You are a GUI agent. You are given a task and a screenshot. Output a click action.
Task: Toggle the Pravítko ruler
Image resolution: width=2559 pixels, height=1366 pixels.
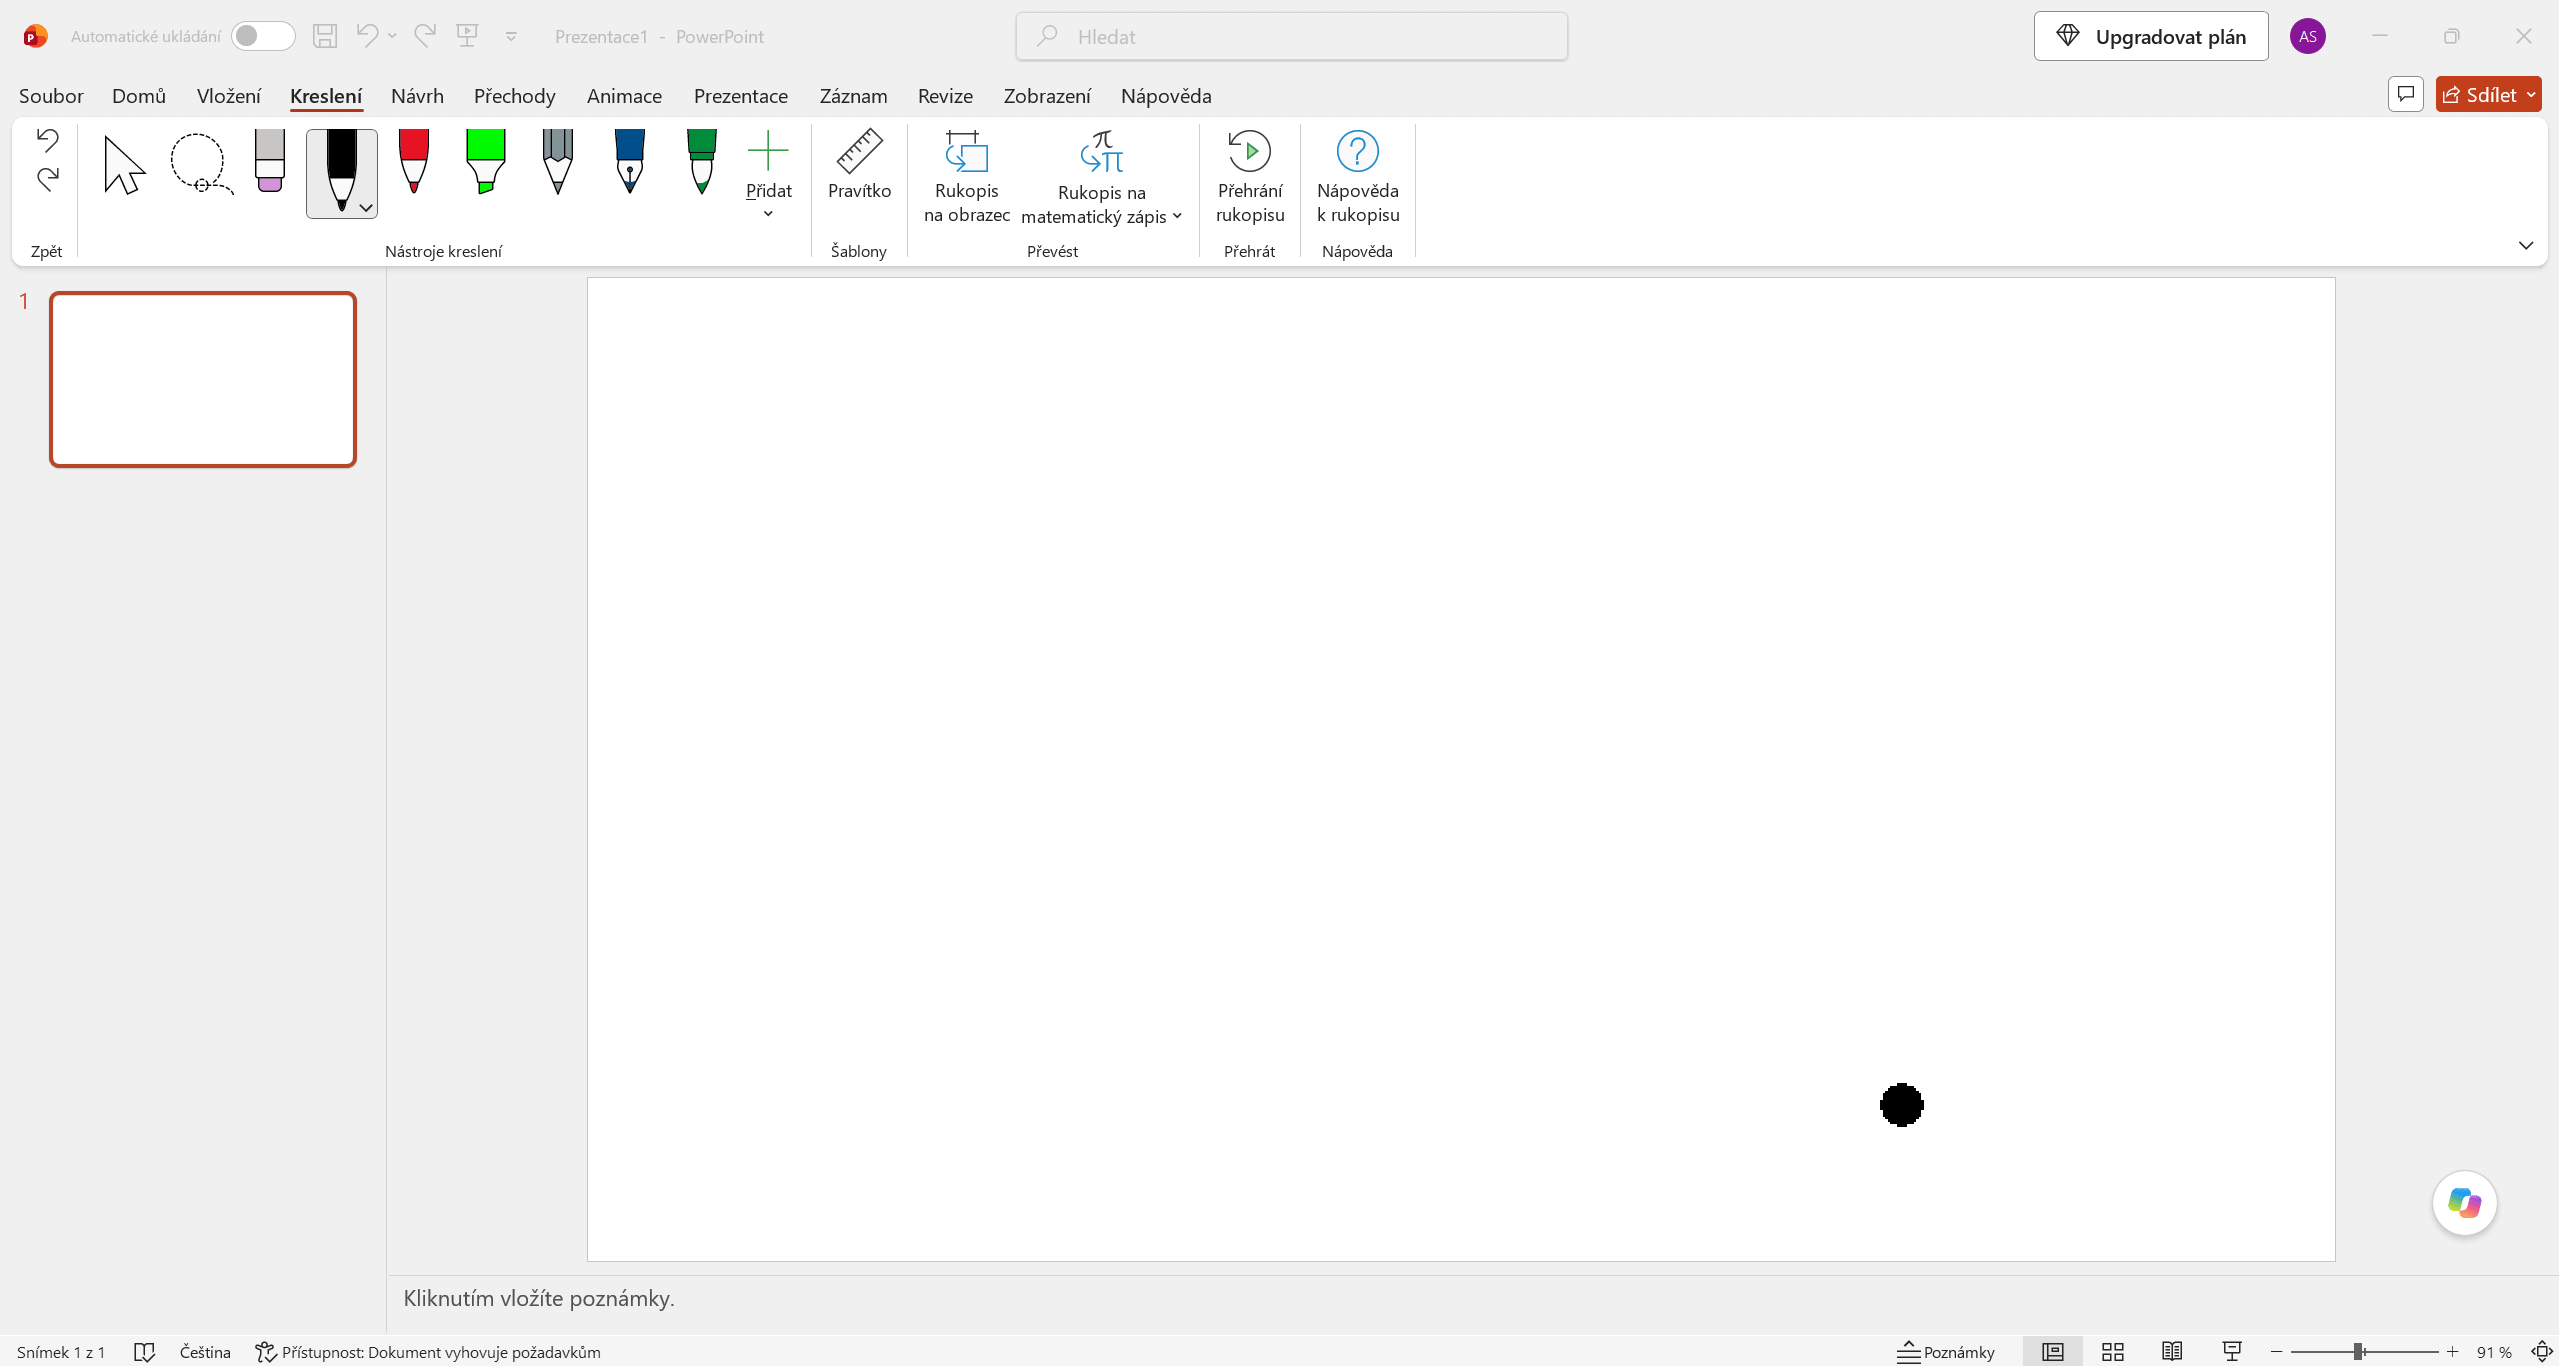859,166
